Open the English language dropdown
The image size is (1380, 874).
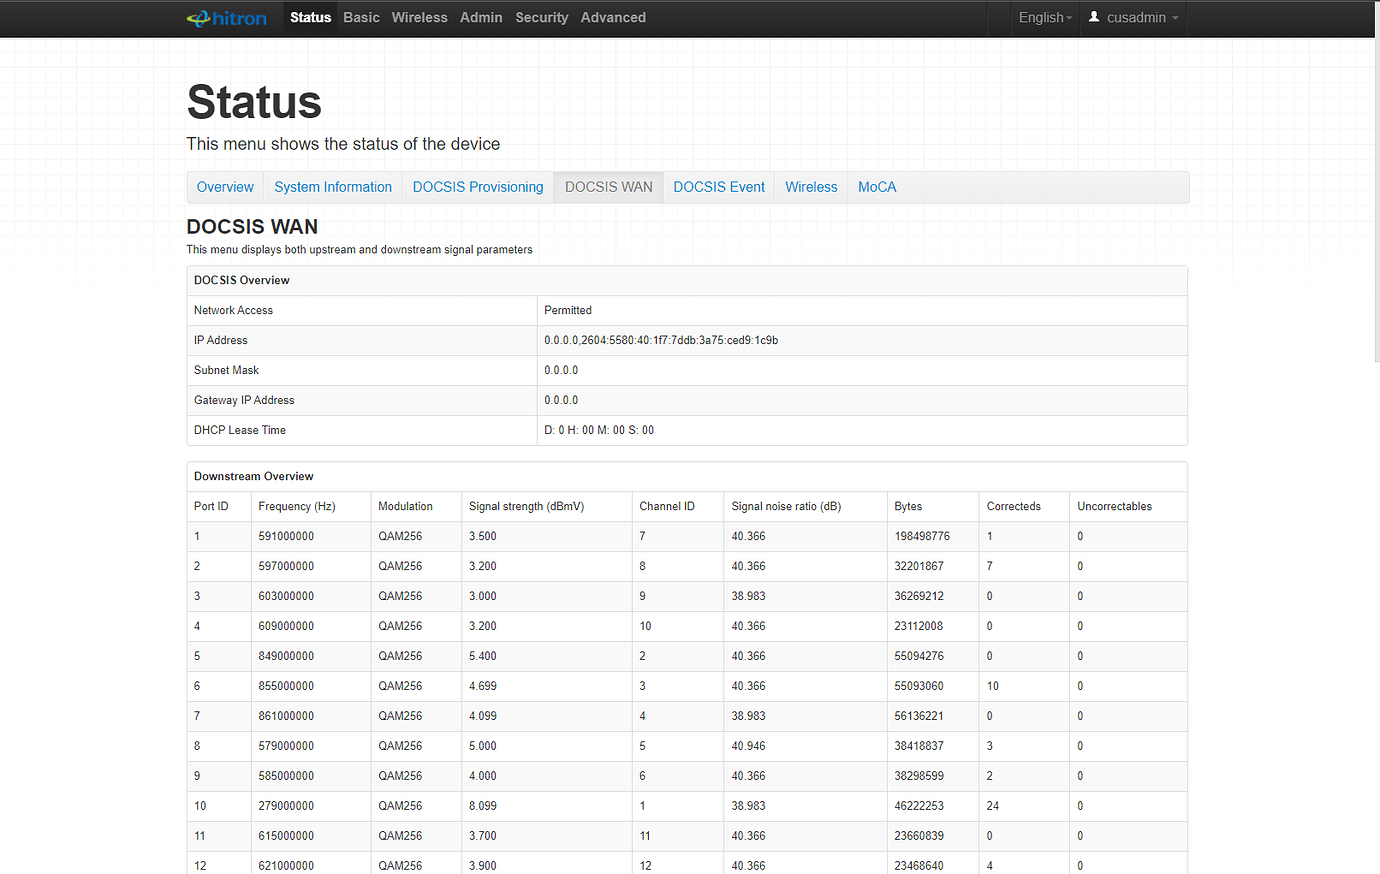coord(1043,17)
